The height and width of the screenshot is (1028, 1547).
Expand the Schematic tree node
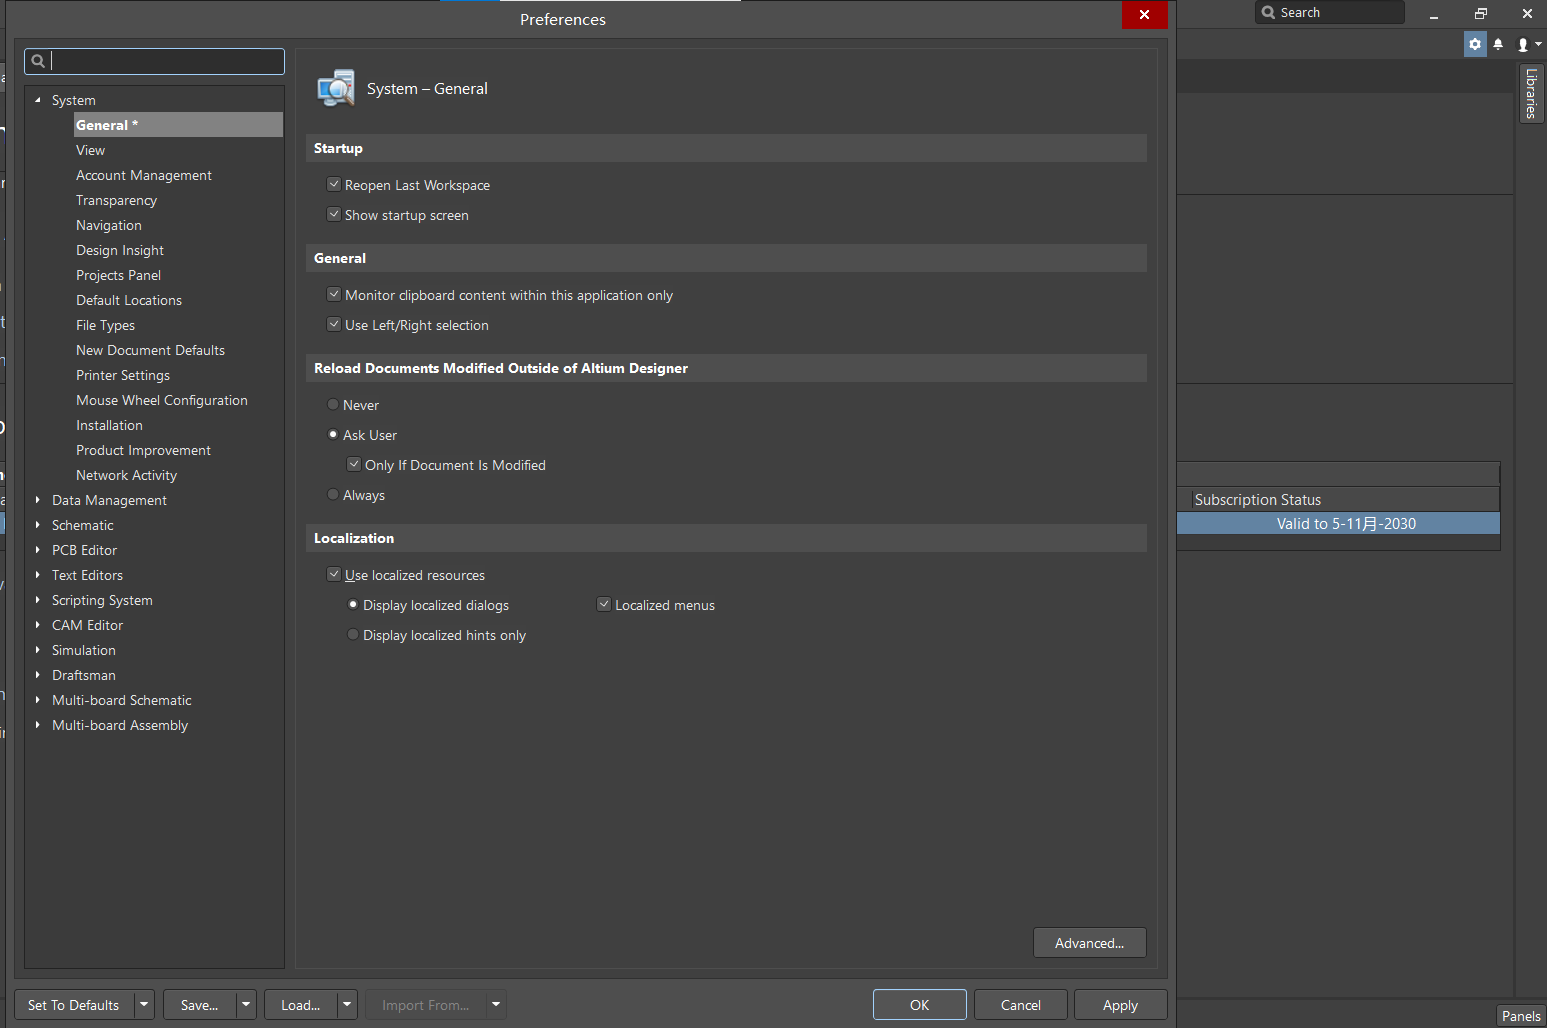[x=38, y=525]
